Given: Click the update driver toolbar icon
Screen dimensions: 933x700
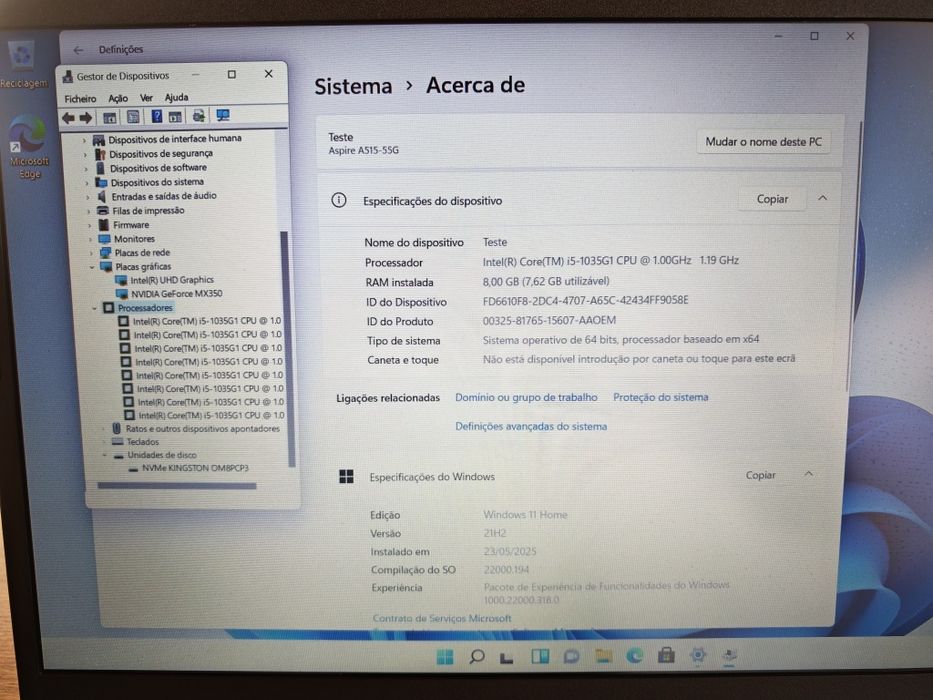Looking at the screenshot, I should [199, 115].
